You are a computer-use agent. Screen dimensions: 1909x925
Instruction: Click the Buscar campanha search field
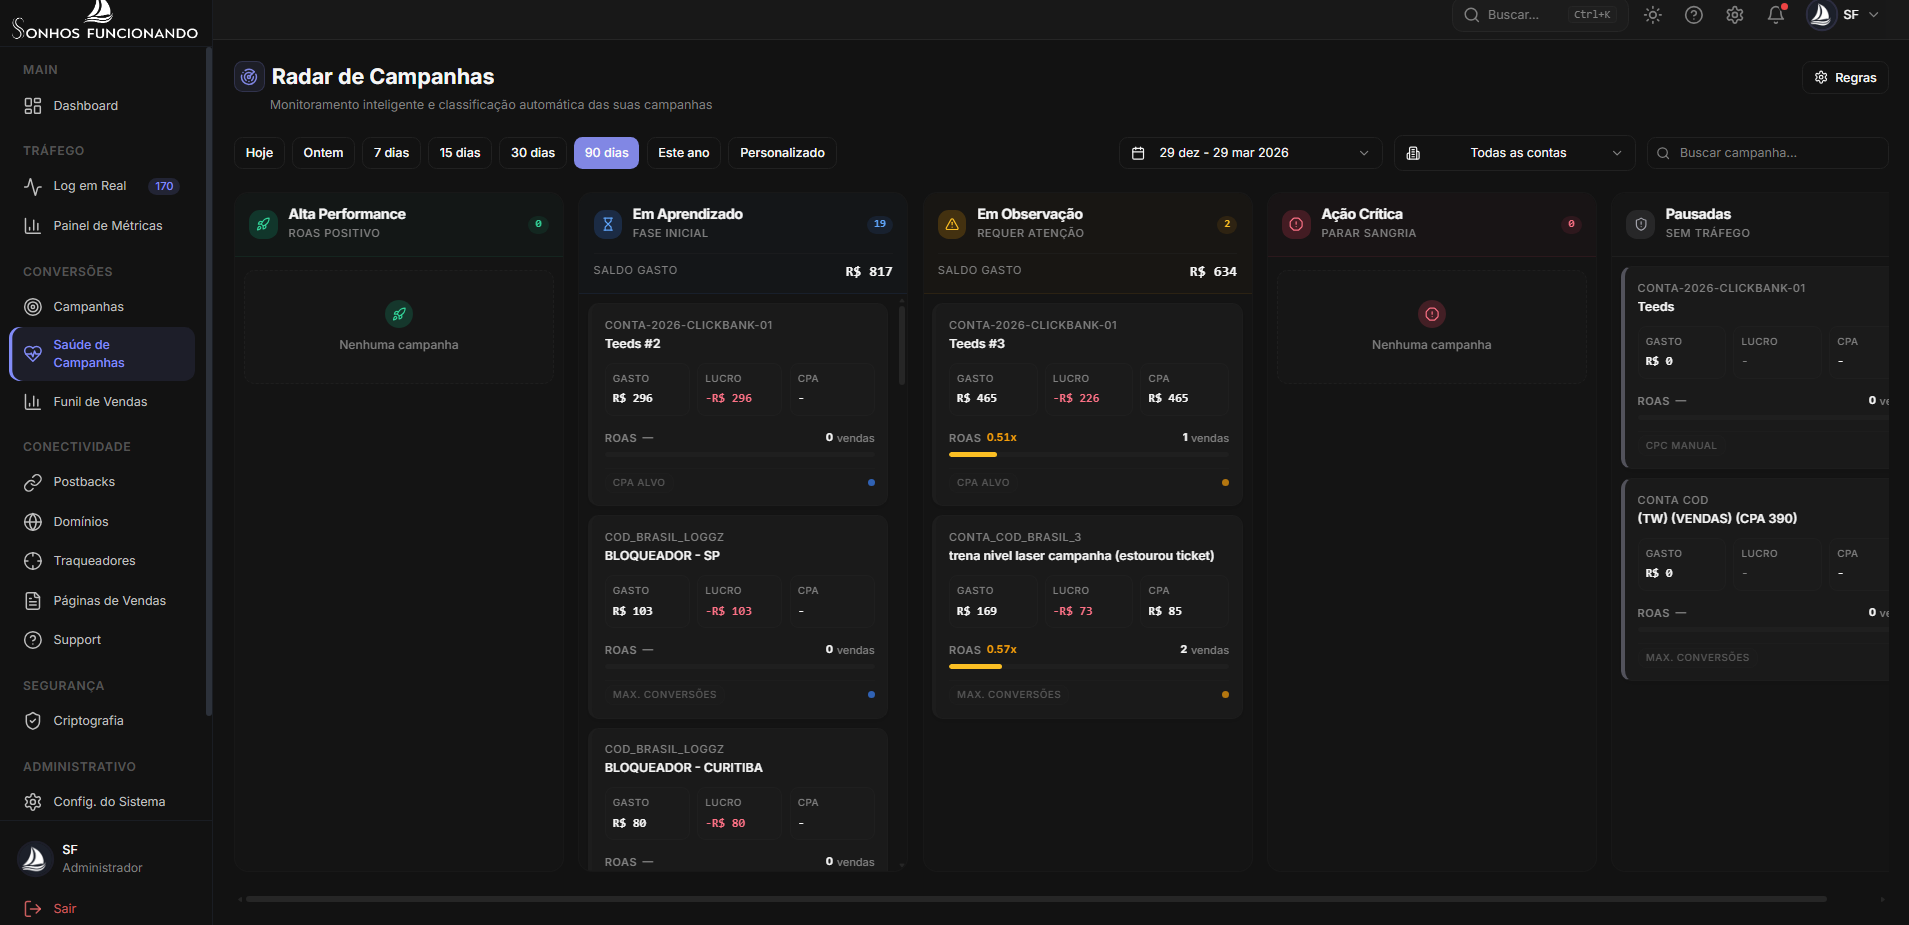coord(1768,153)
